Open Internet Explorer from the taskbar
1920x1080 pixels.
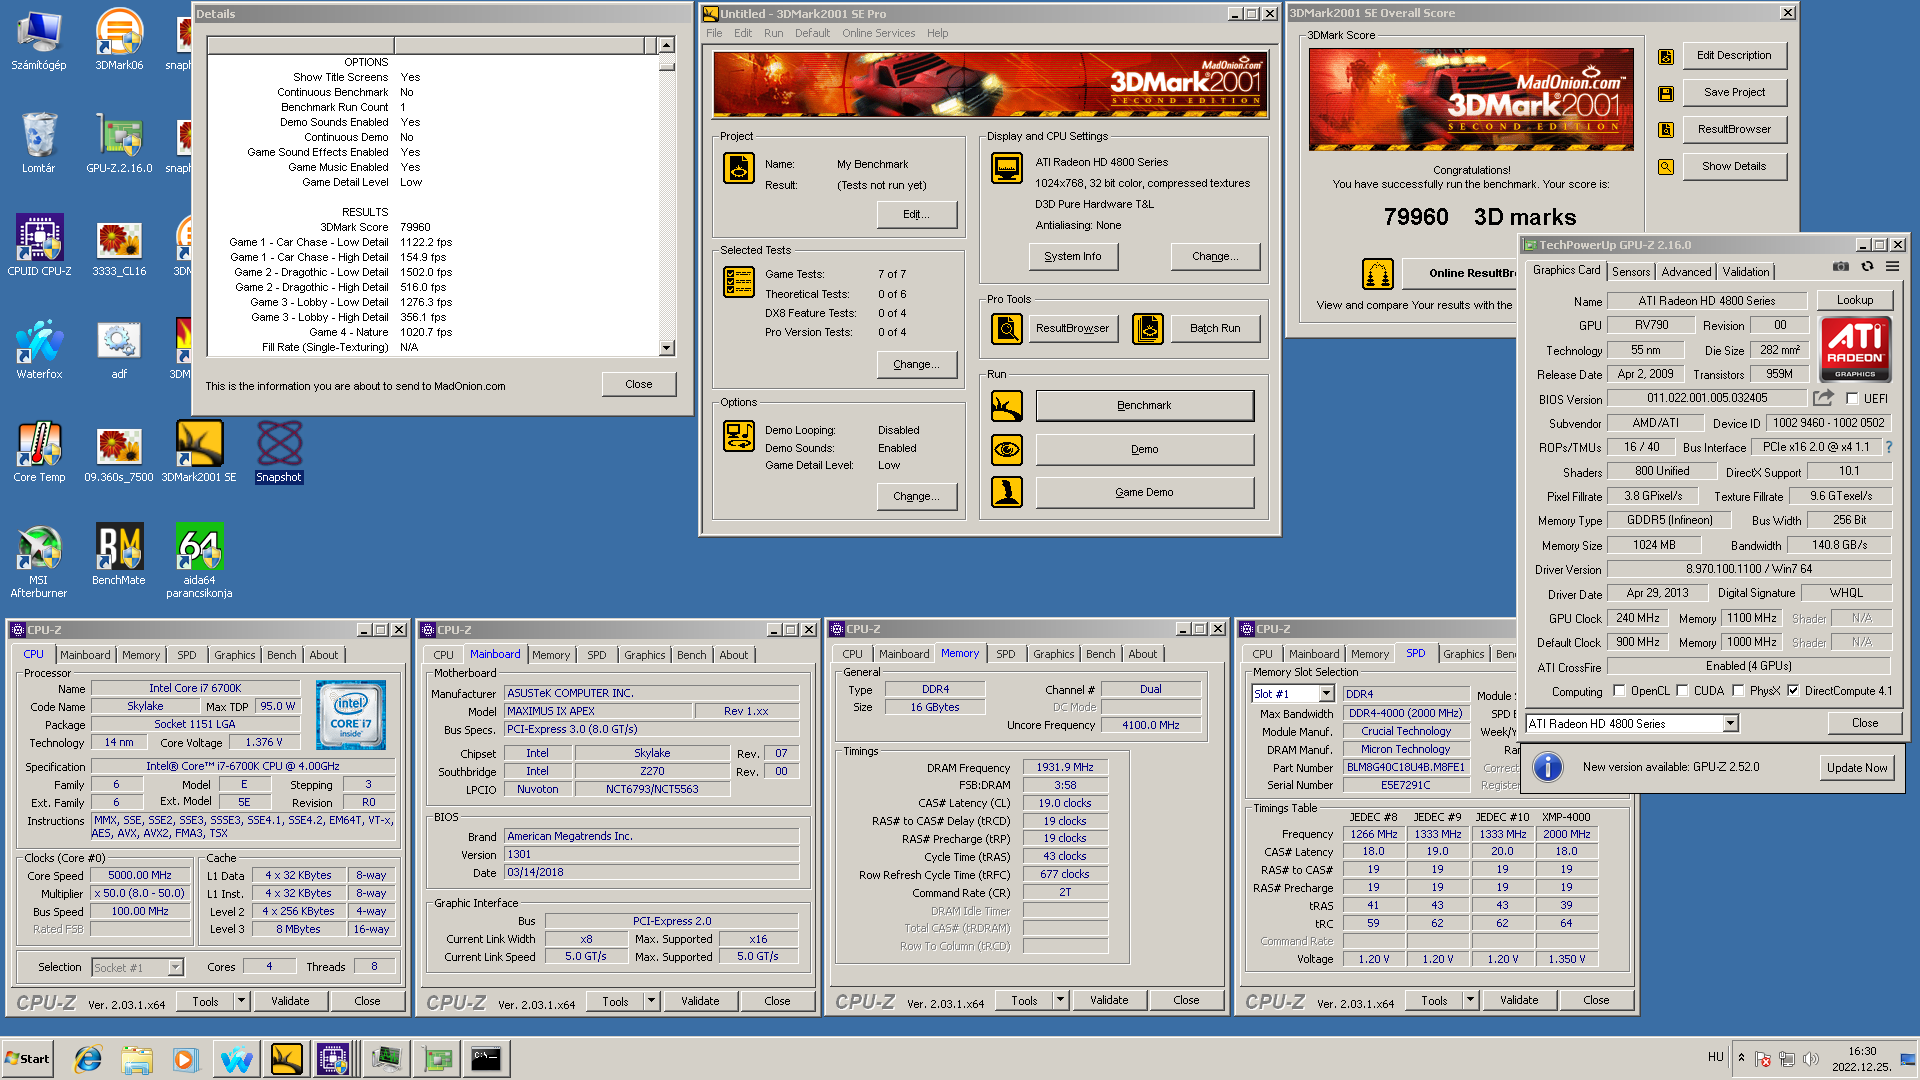(x=88, y=1059)
